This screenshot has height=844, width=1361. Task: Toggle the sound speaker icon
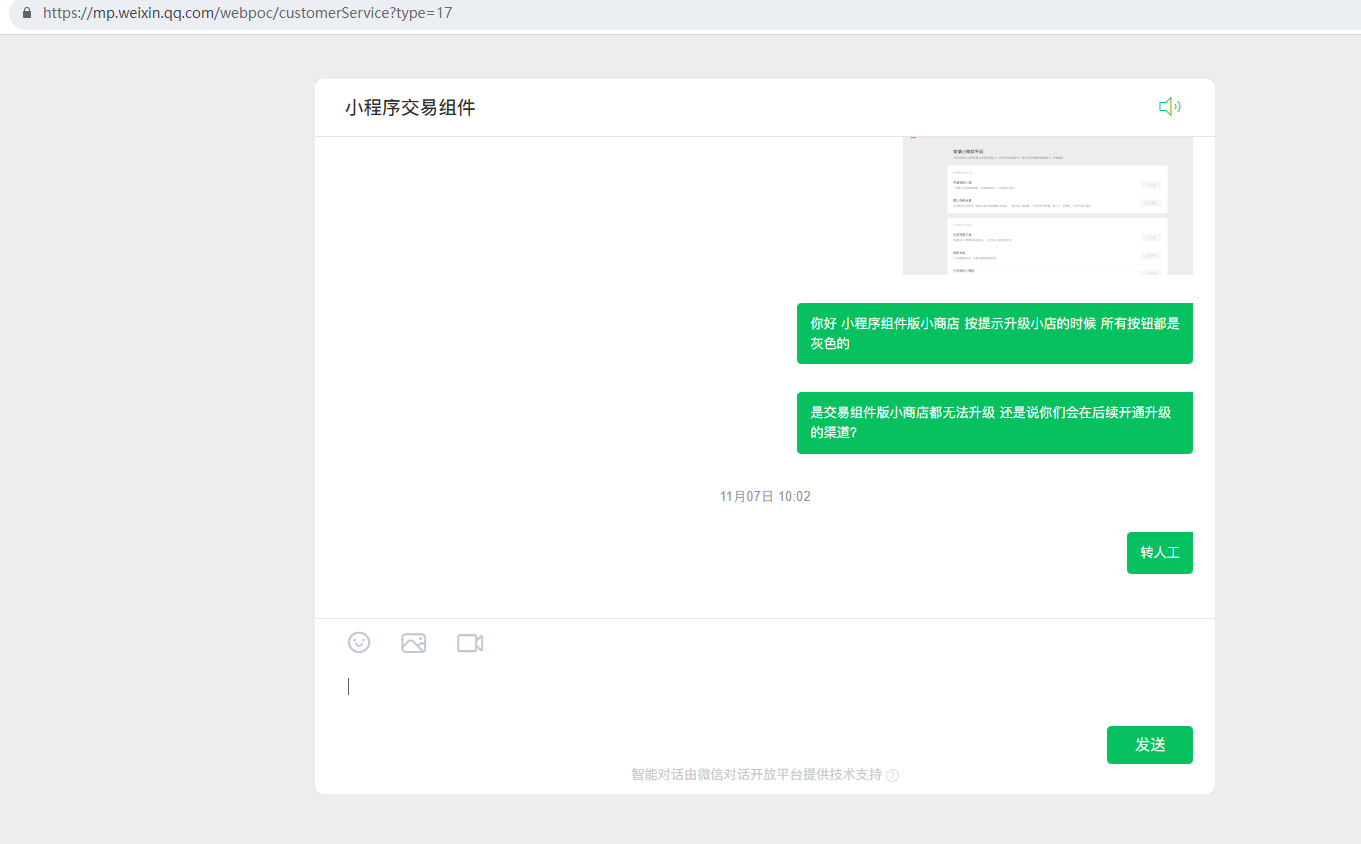1169,107
